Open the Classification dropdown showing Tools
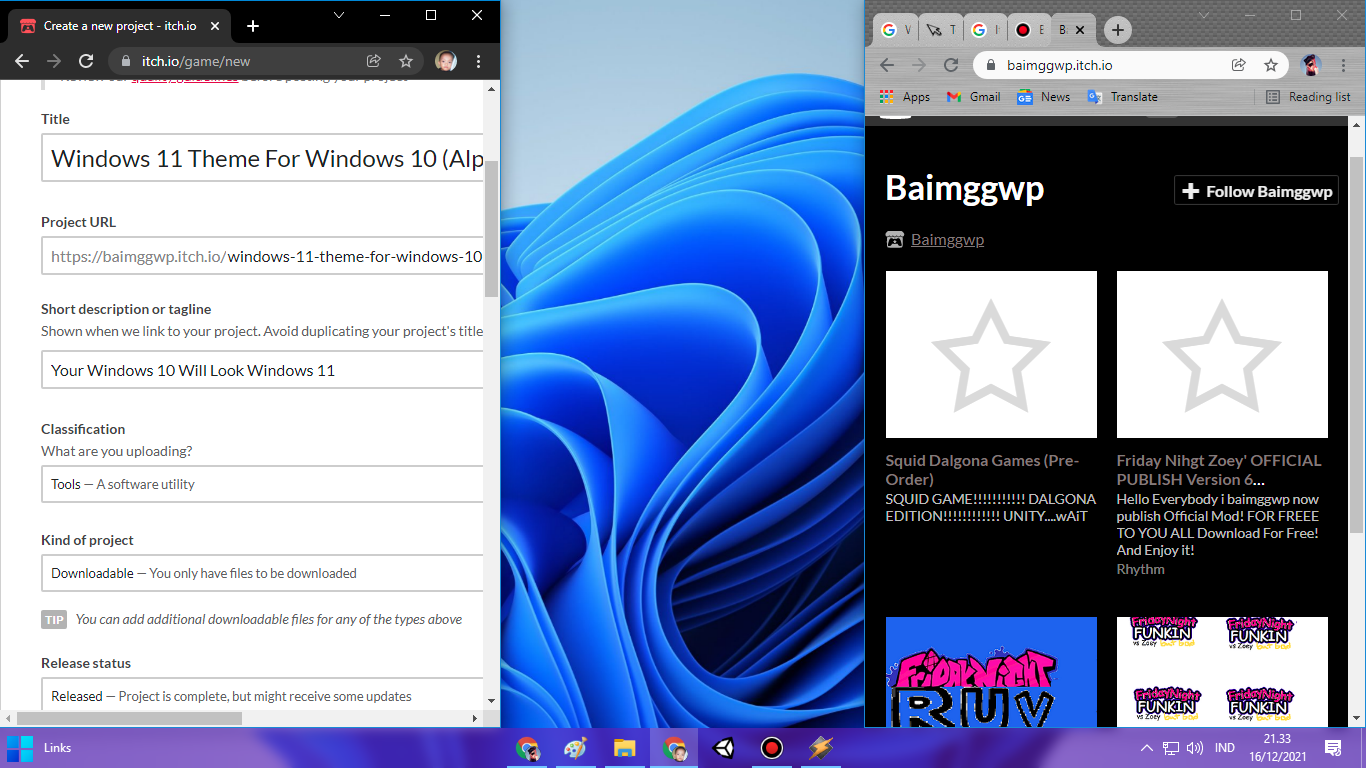The width and height of the screenshot is (1366, 768). pyautogui.click(x=263, y=484)
